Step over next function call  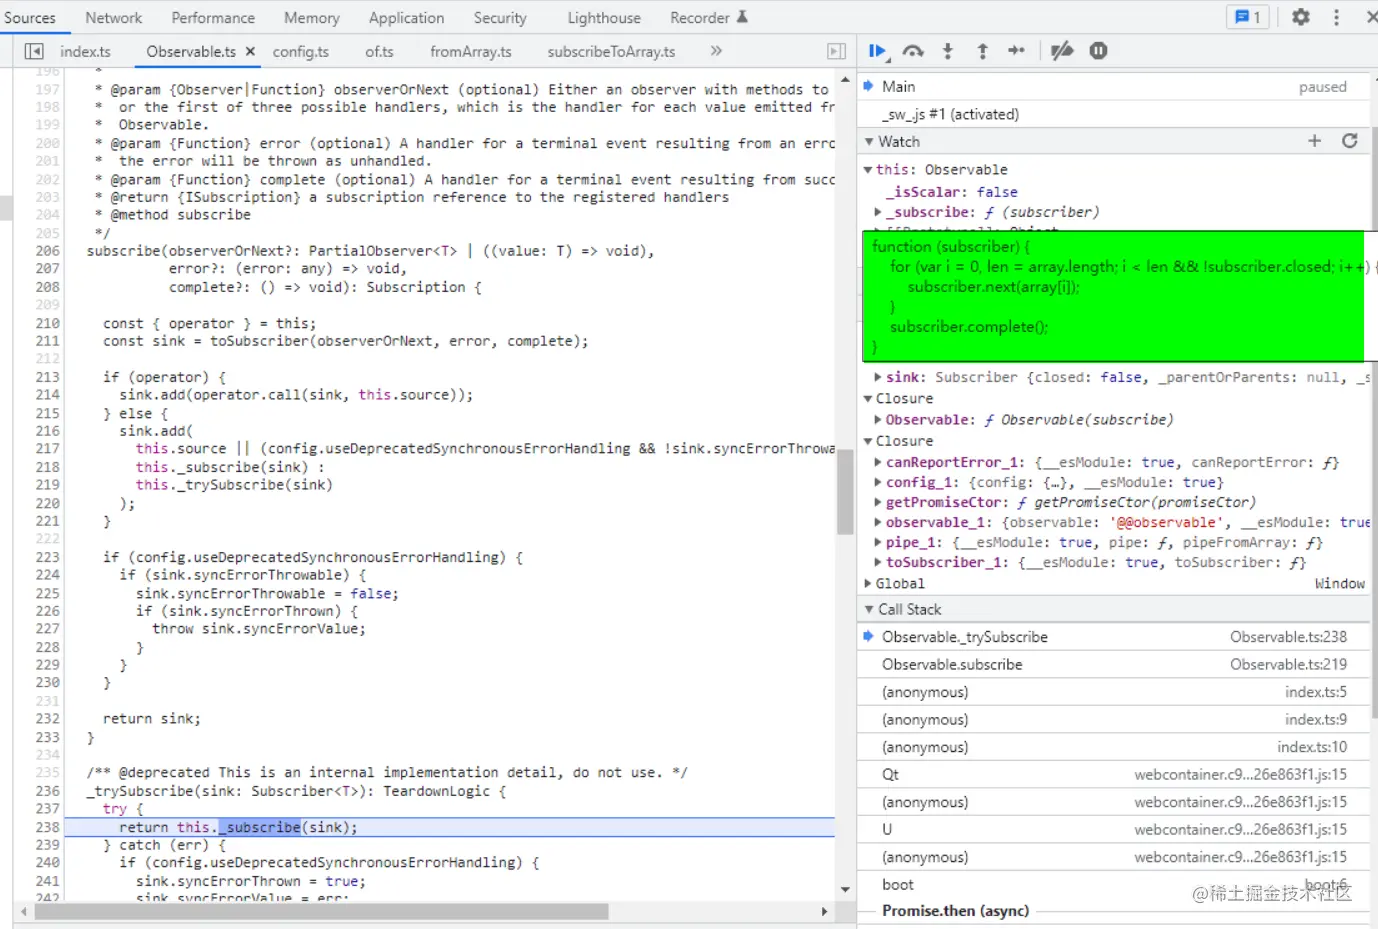pyautogui.click(x=913, y=51)
